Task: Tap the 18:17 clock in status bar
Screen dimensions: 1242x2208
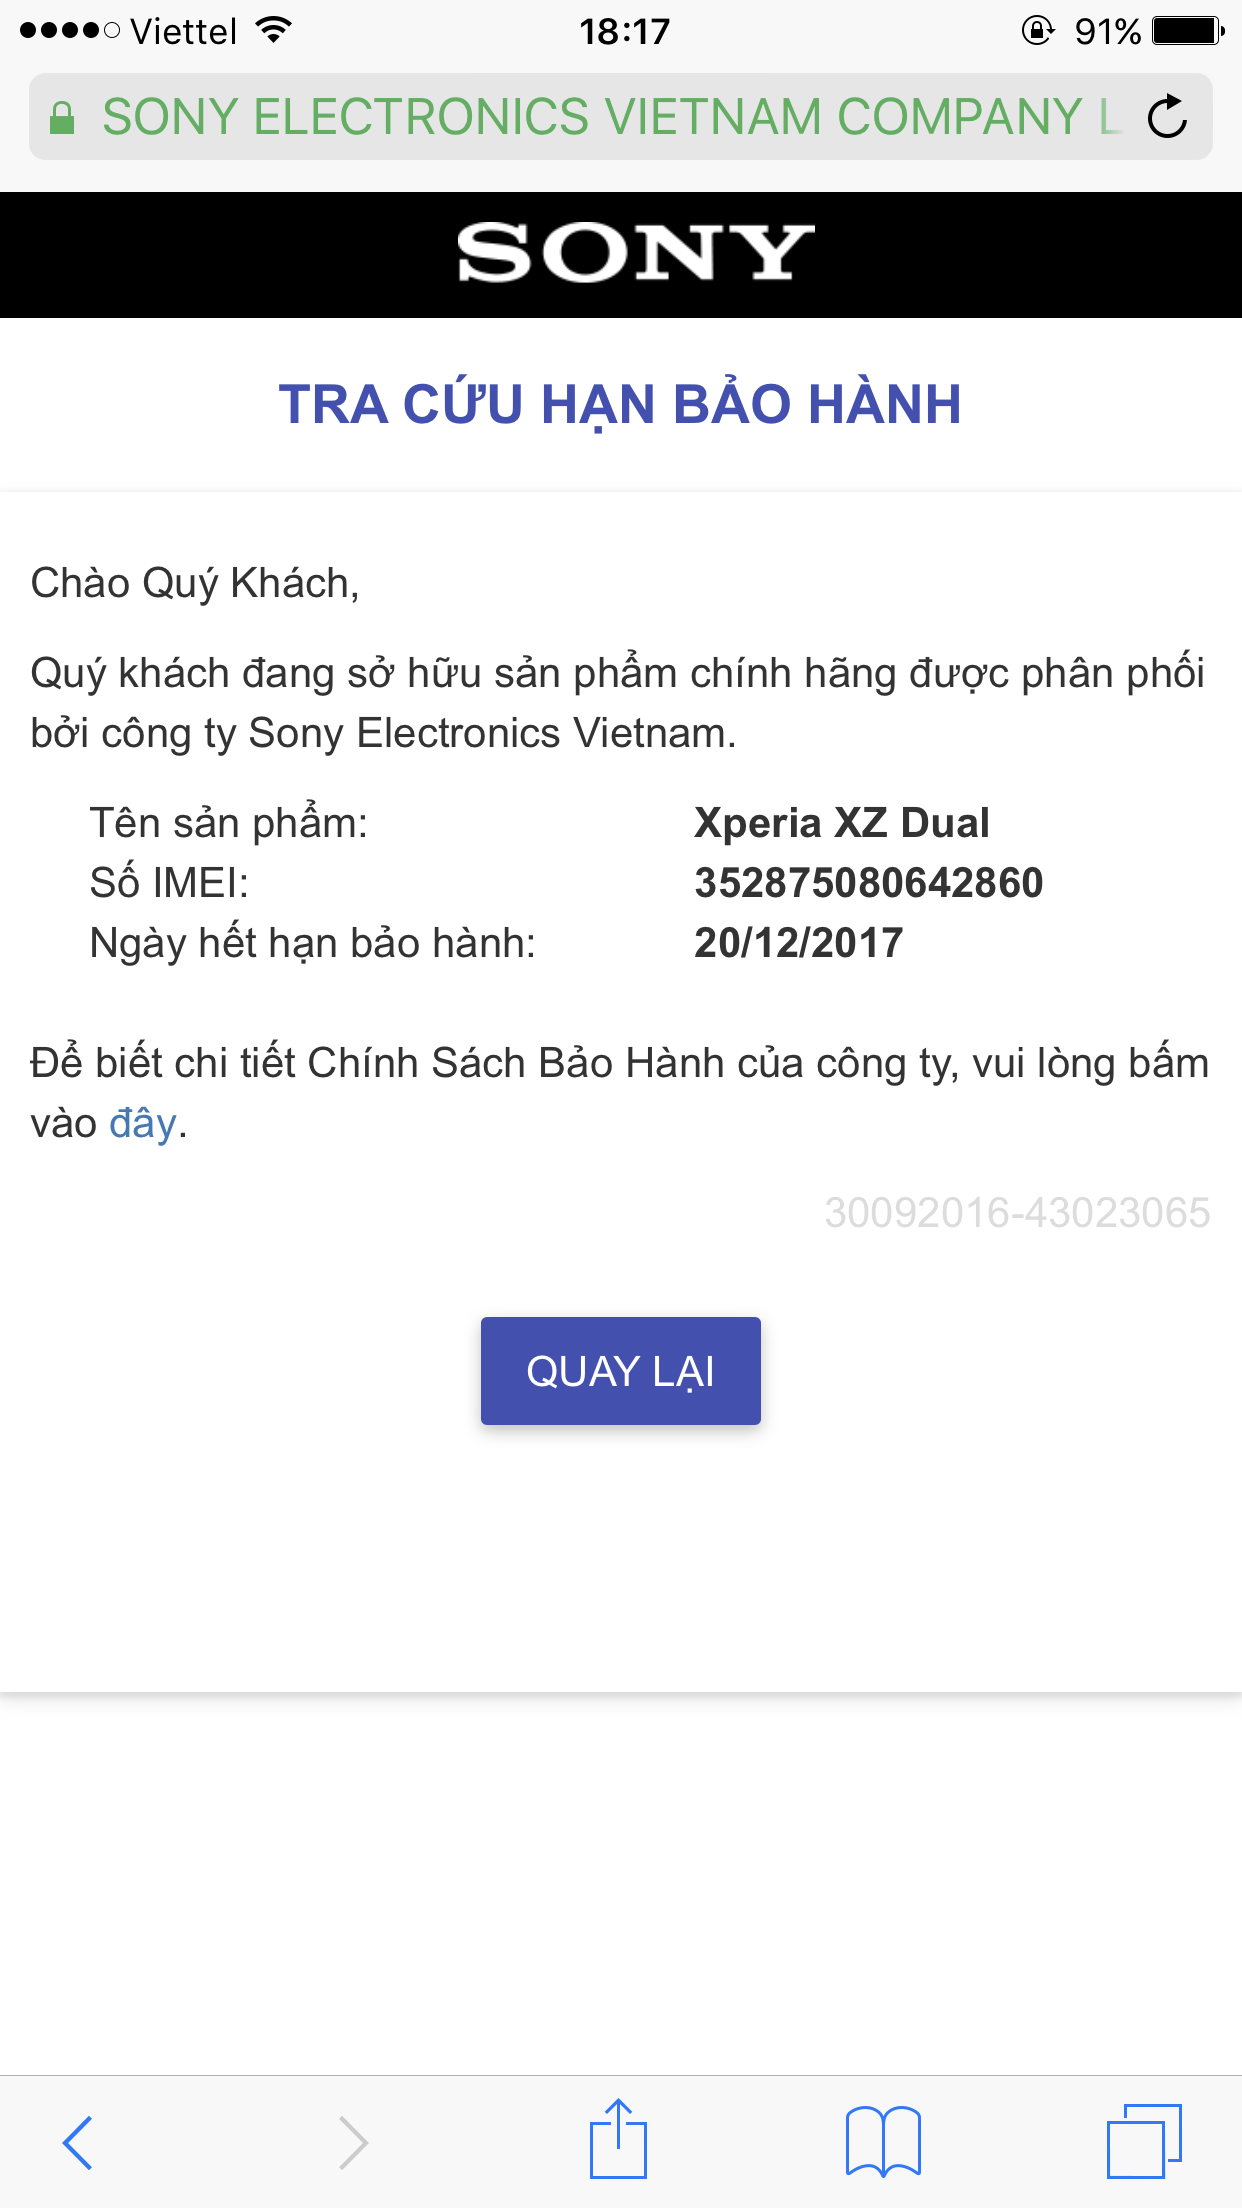Action: [624, 31]
